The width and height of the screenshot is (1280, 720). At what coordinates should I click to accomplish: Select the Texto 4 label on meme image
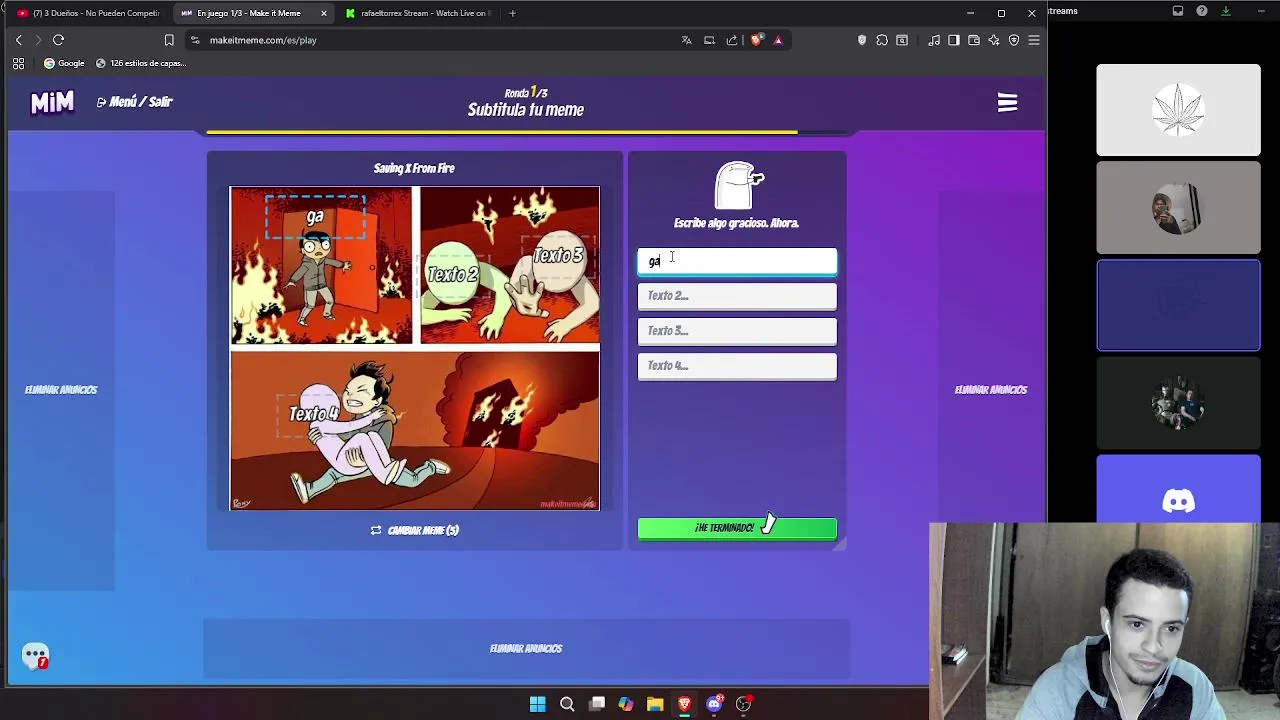coord(314,413)
